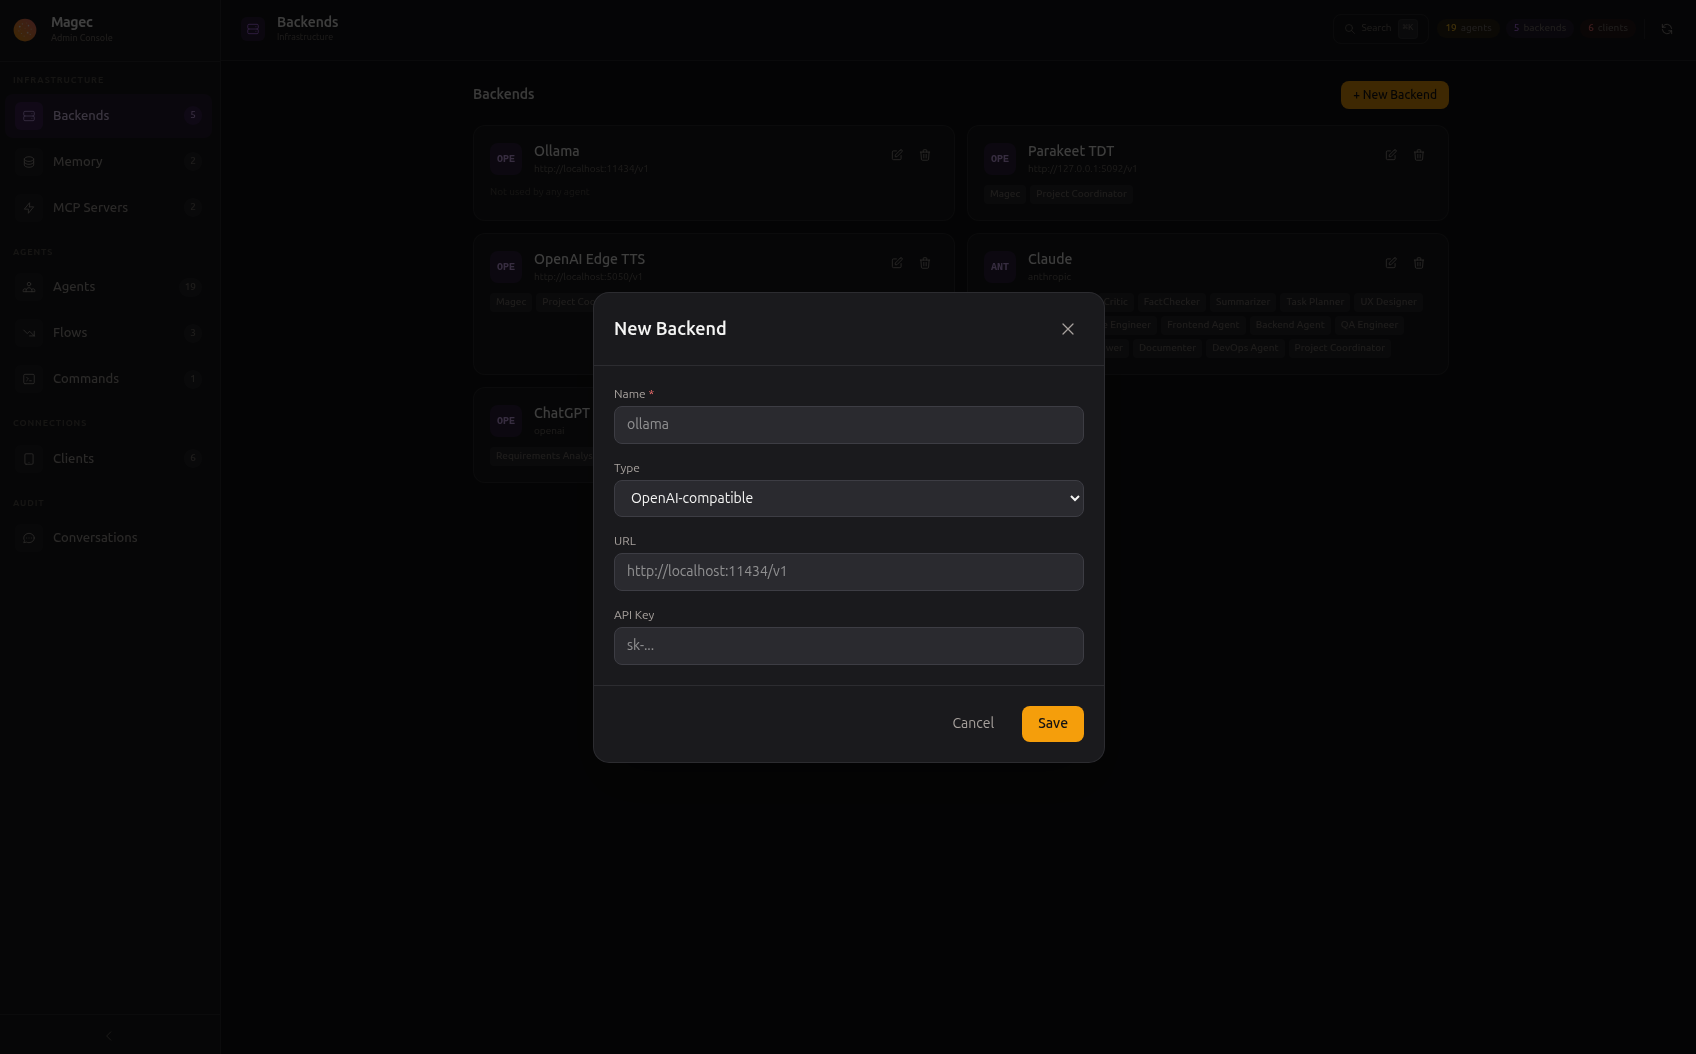This screenshot has width=1696, height=1054.
Task: Click the Flows icon in the sidebar
Action: 28,333
